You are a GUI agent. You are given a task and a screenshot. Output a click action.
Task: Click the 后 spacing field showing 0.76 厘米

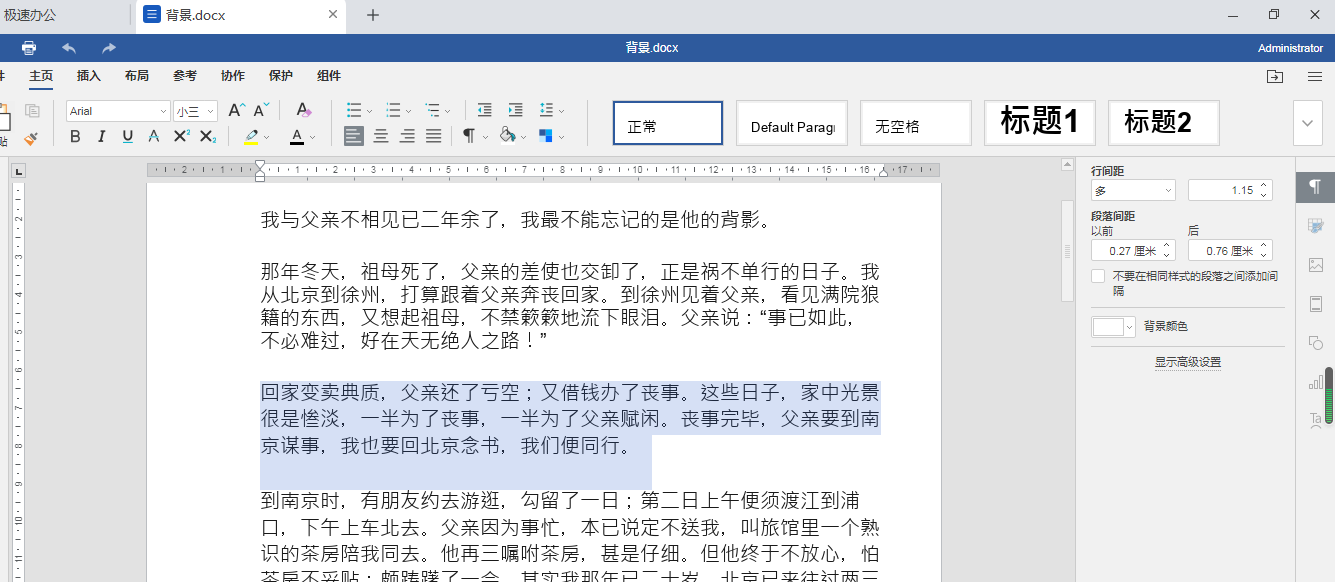pyautogui.click(x=1230, y=250)
